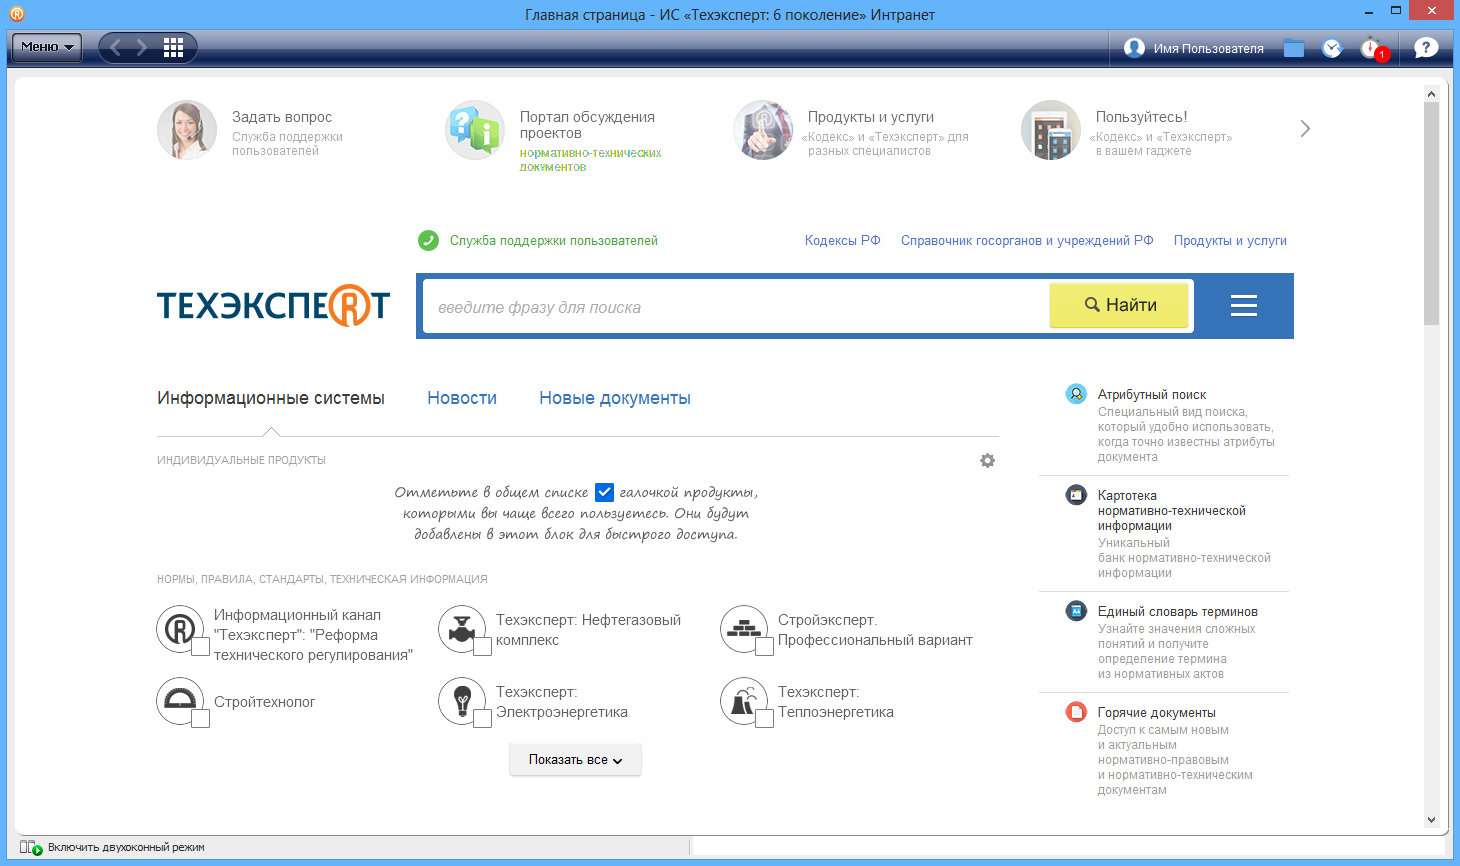The image size is (1460, 866).
Task: Click Включить двухоконный режим status text
Action: coord(126,847)
